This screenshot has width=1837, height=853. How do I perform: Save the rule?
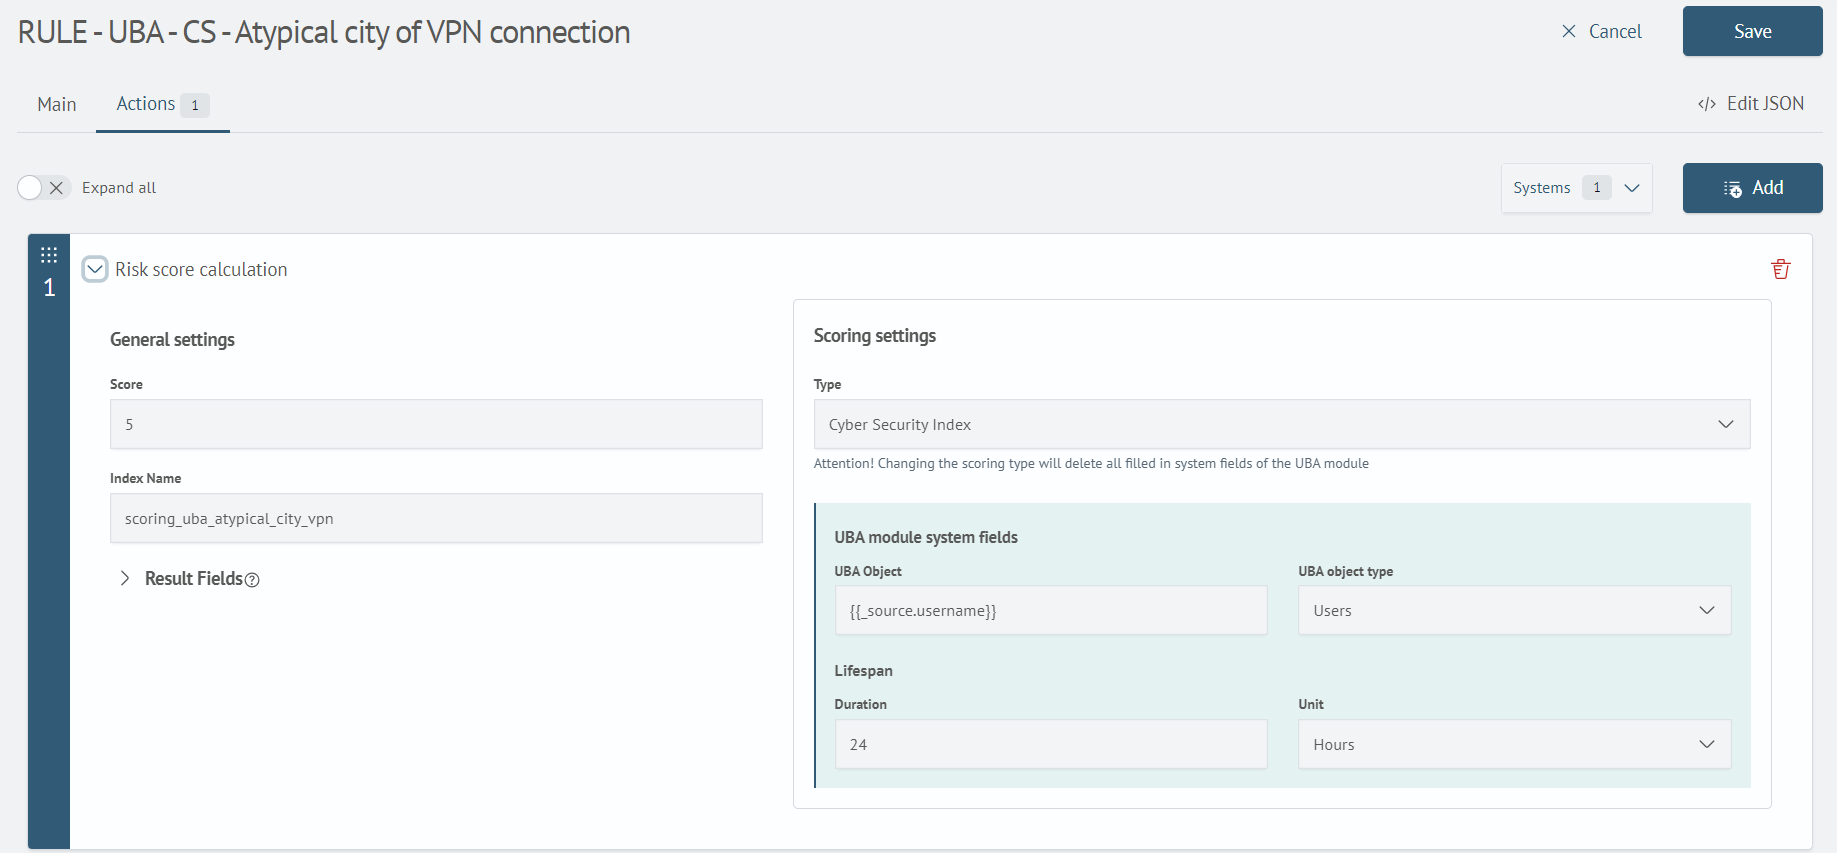coord(1752,31)
